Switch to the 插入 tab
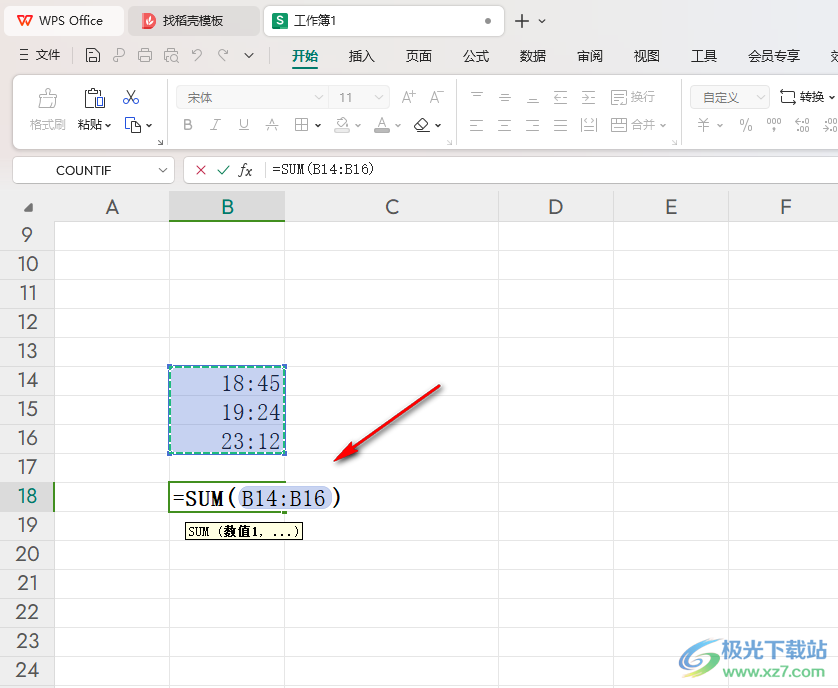Screen dimensions: 838x688 361,56
